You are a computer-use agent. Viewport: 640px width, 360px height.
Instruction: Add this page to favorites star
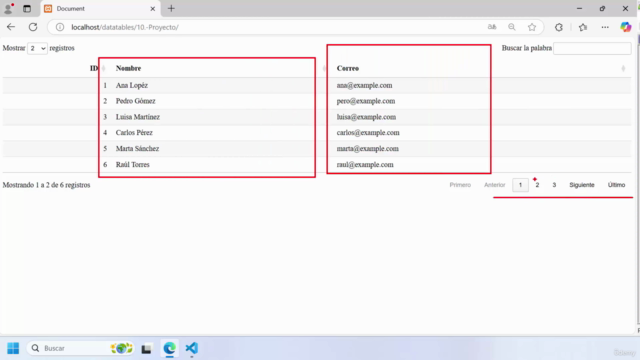pos(532,27)
